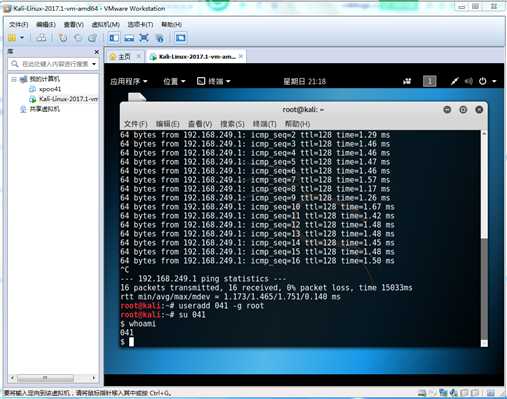Screen dimensions: 507x399
Task: Click the '192.168.249.1 ping statistics' line
Action: point(203,279)
